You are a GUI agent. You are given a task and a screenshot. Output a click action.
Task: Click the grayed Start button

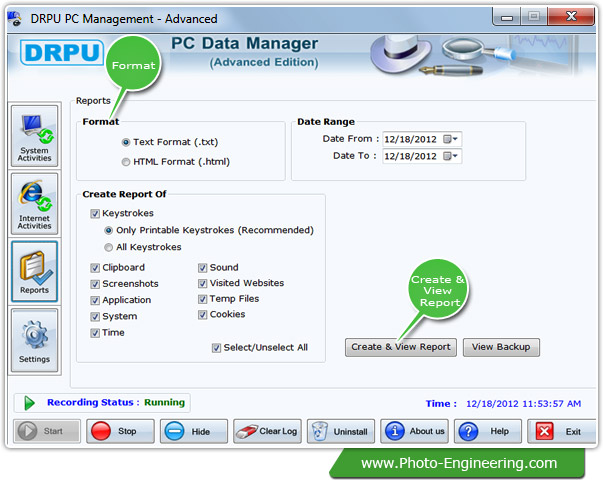click(47, 431)
